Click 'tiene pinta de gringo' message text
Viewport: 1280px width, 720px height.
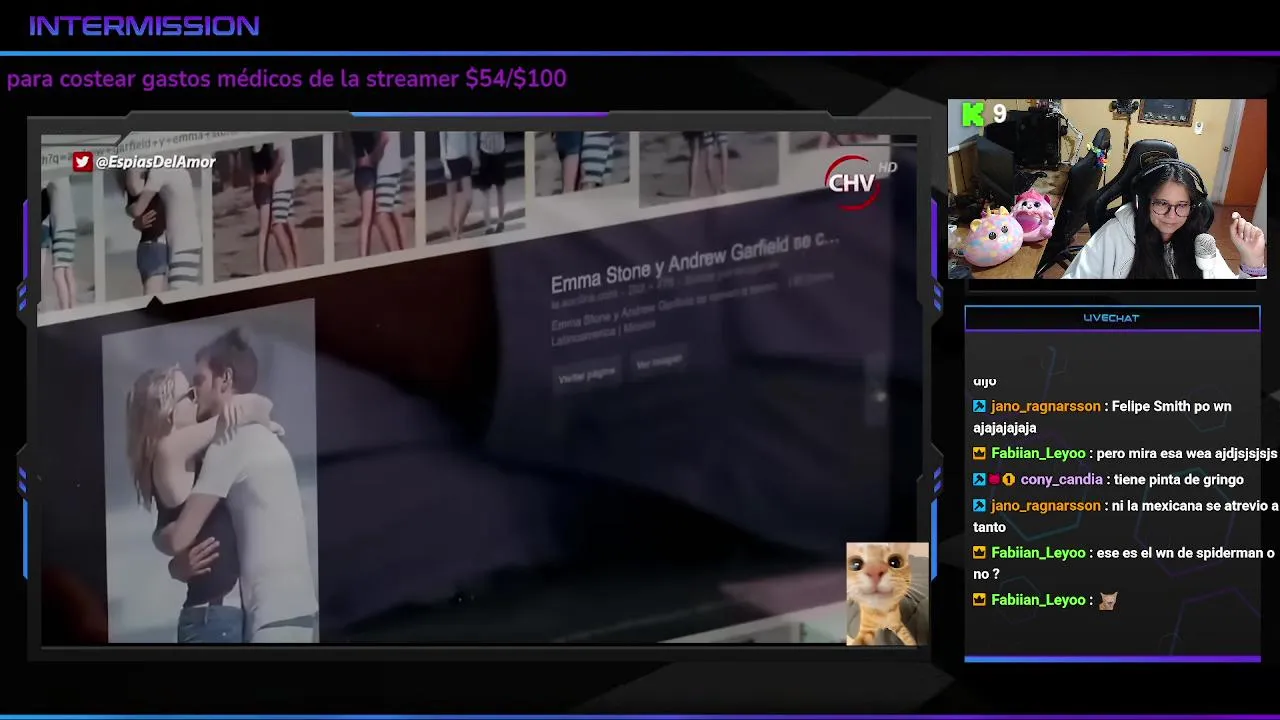coord(1180,479)
